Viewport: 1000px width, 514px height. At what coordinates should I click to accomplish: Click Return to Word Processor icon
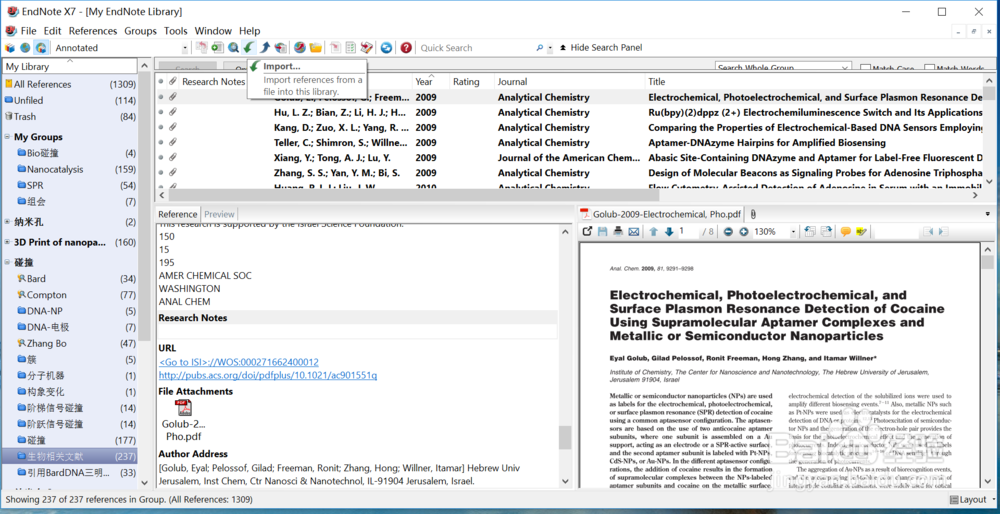[367, 48]
